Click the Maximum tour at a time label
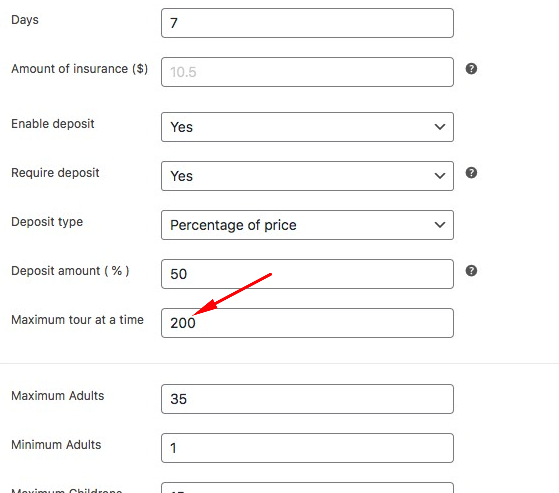Viewport: 559px width, 493px height. [77, 320]
